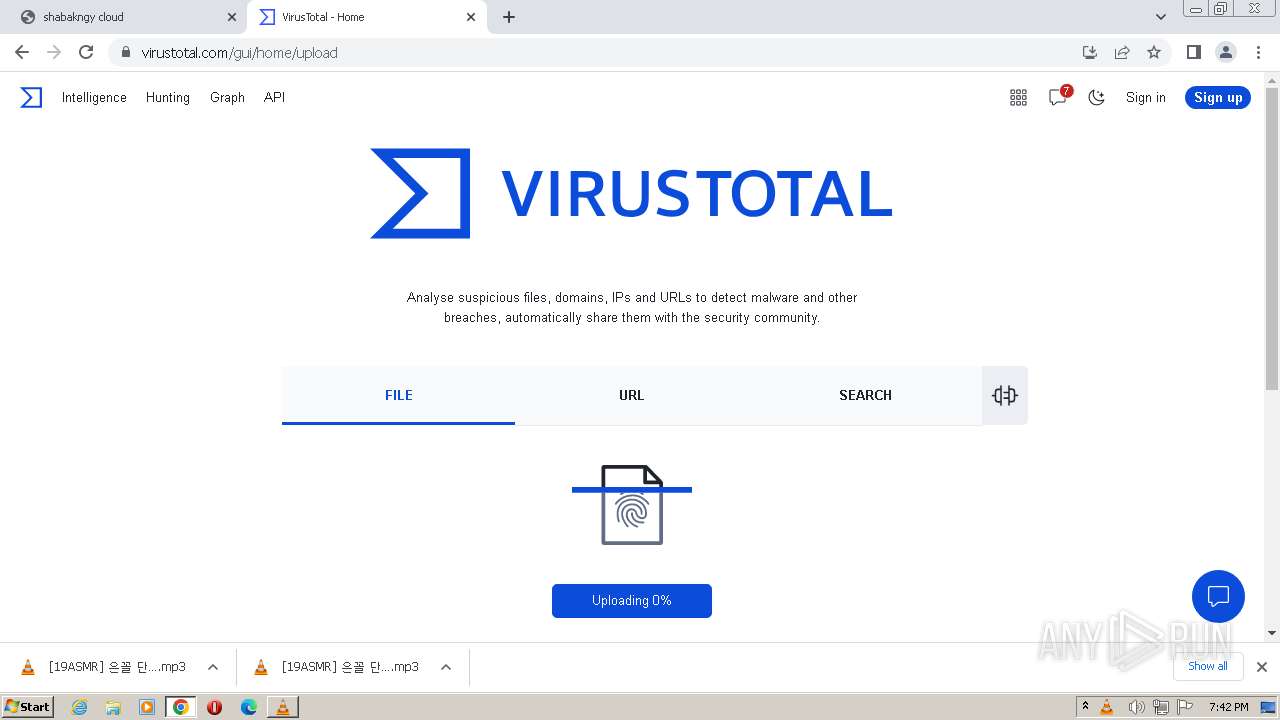Open File Explorer from taskbar
The height and width of the screenshot is (720, 1280).
point(113,707)
